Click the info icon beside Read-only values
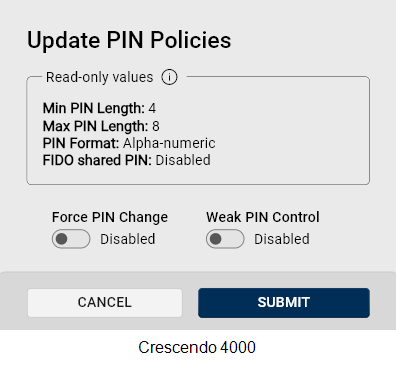This screenshot has width=396, height=372. coord(169,77)
